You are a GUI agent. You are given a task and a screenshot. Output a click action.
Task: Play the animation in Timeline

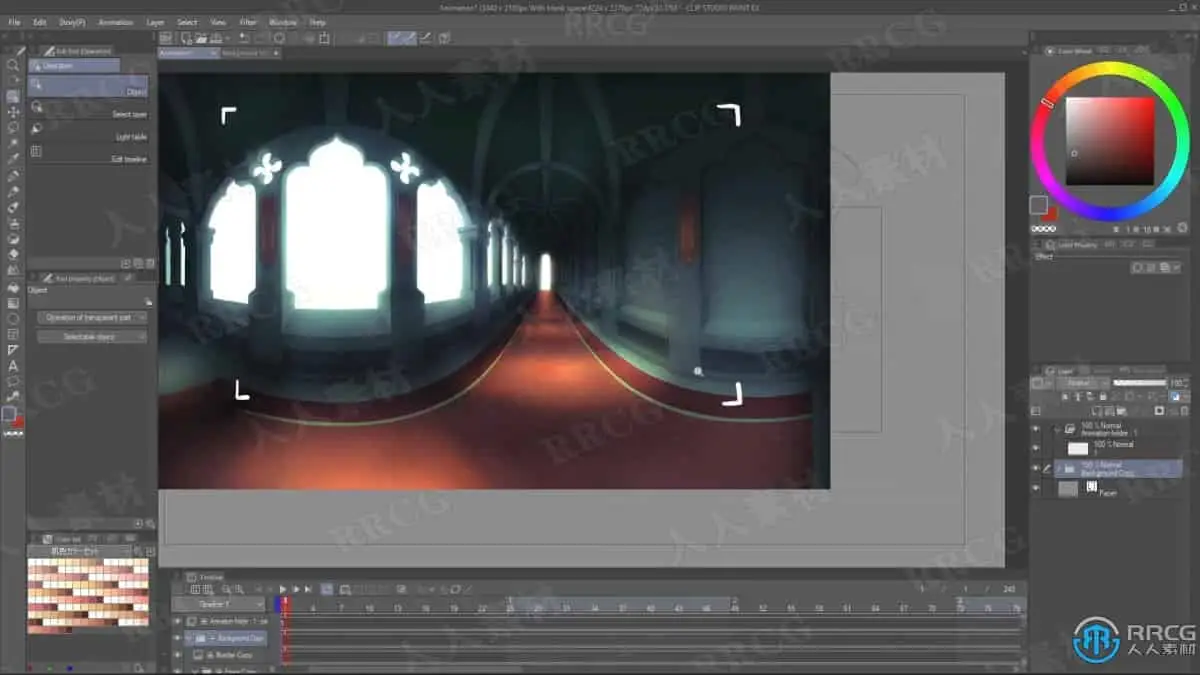(x=283, y=589)
